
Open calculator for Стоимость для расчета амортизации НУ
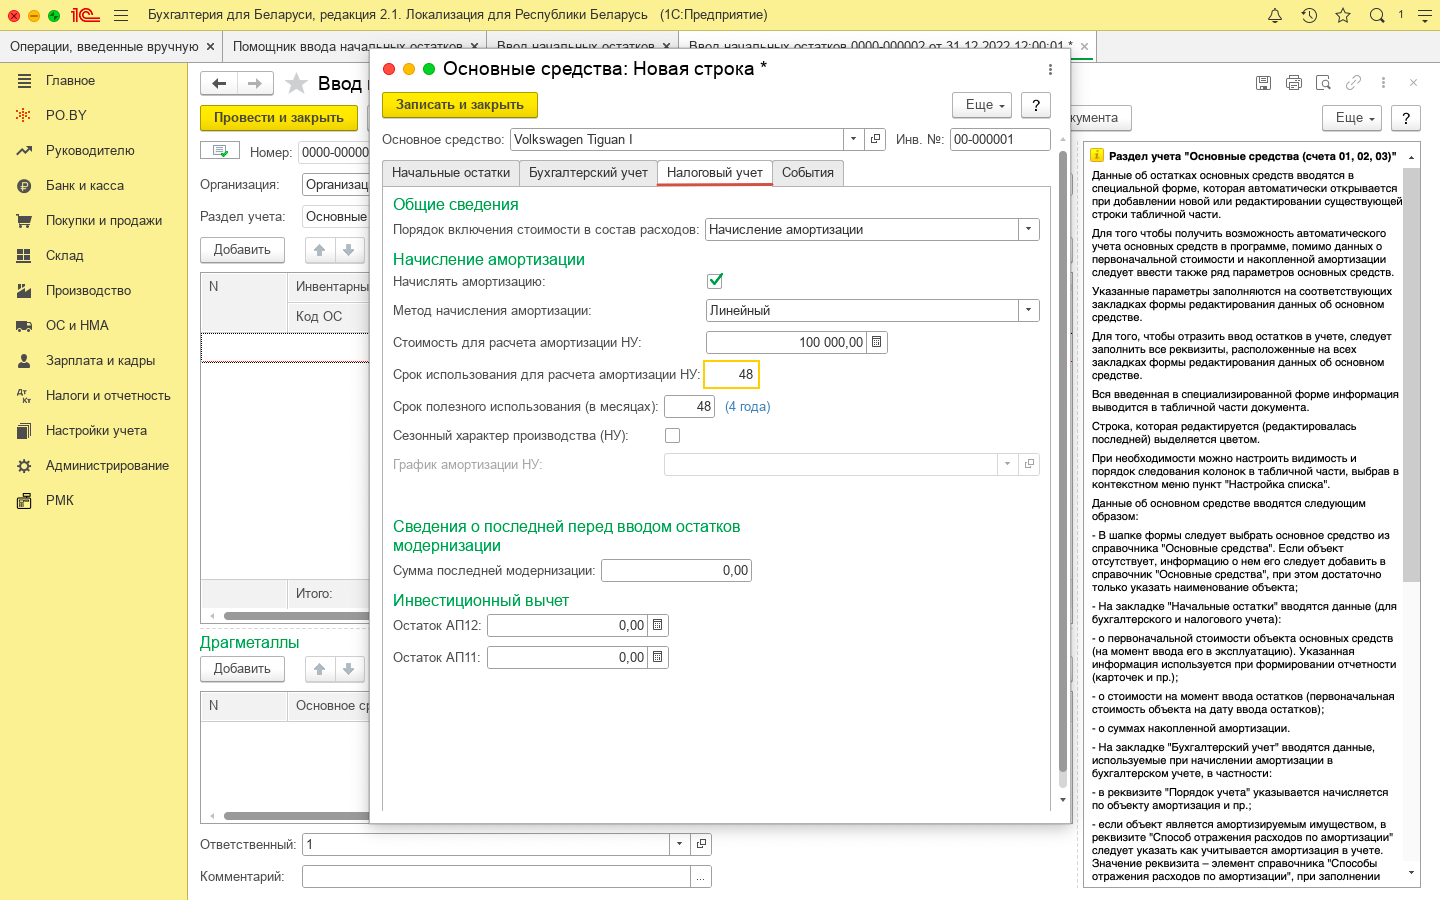click(x=877, y=342)
